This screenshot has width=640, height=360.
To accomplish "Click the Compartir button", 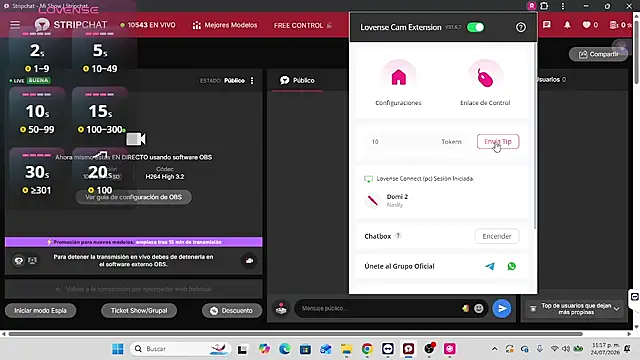I will click(x=598, y=54).
